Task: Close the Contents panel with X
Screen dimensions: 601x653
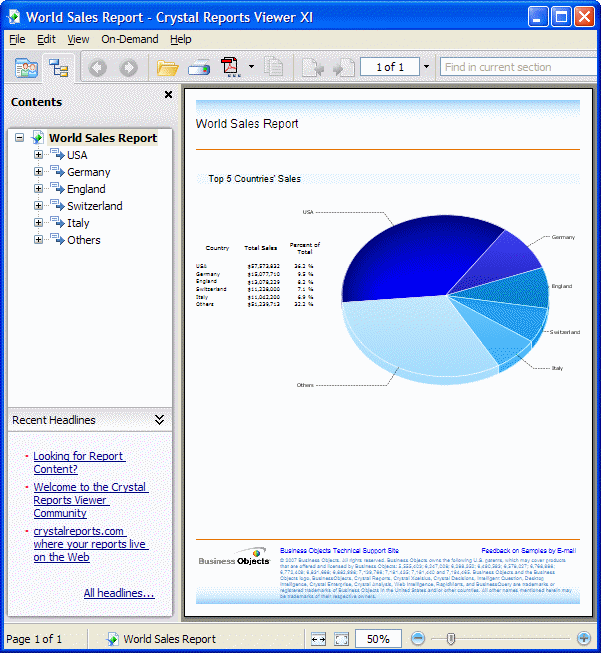Action: pyautogui.click(x=168, y=95)
